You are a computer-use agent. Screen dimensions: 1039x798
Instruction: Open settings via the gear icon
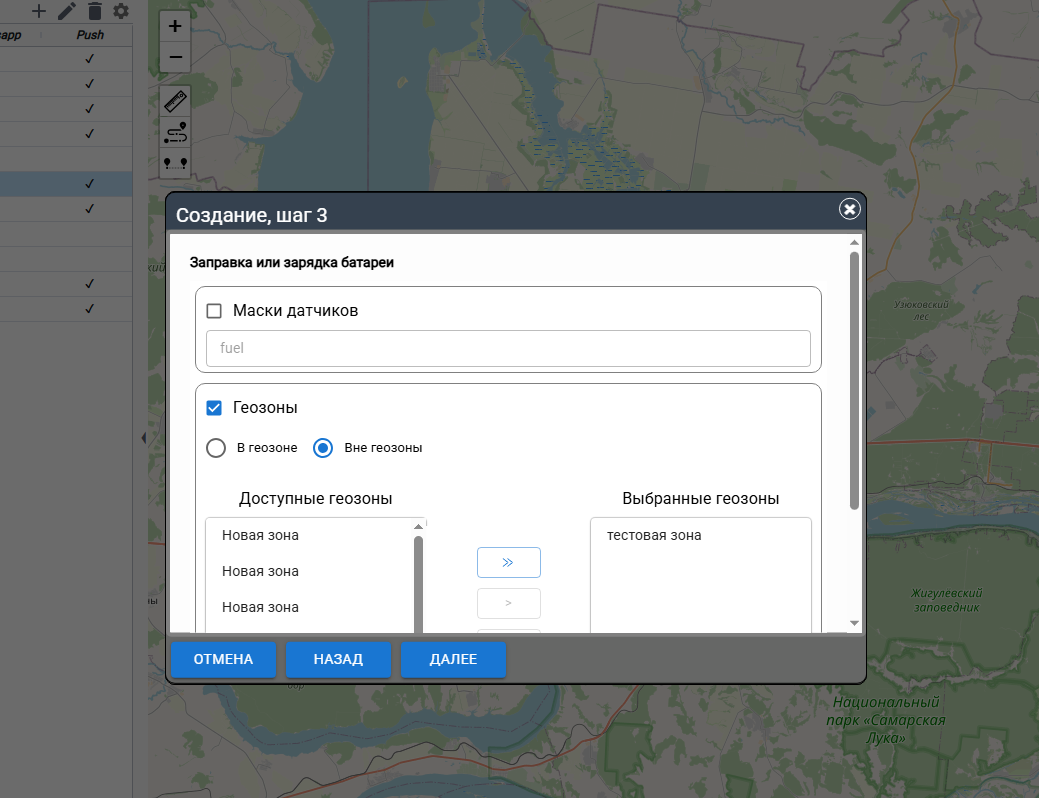pyautogui.click(x=121, y=11)
